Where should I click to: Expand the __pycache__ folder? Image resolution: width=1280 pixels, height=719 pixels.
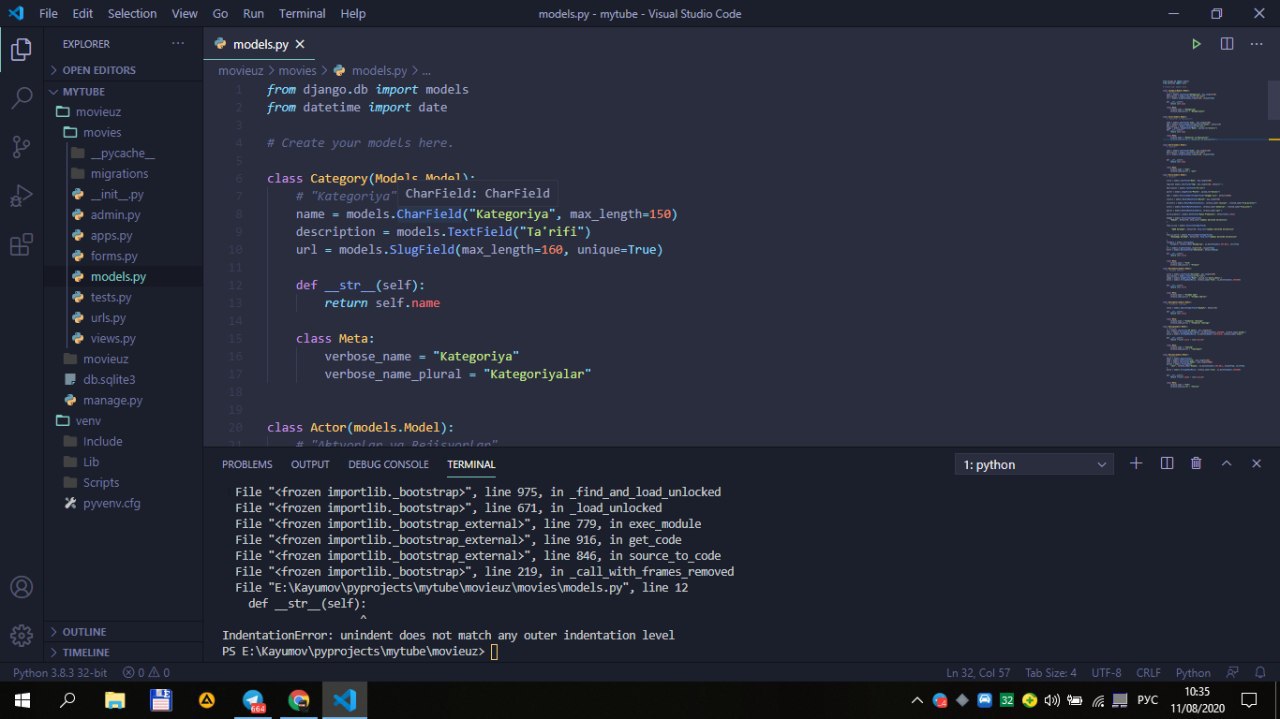125,153
